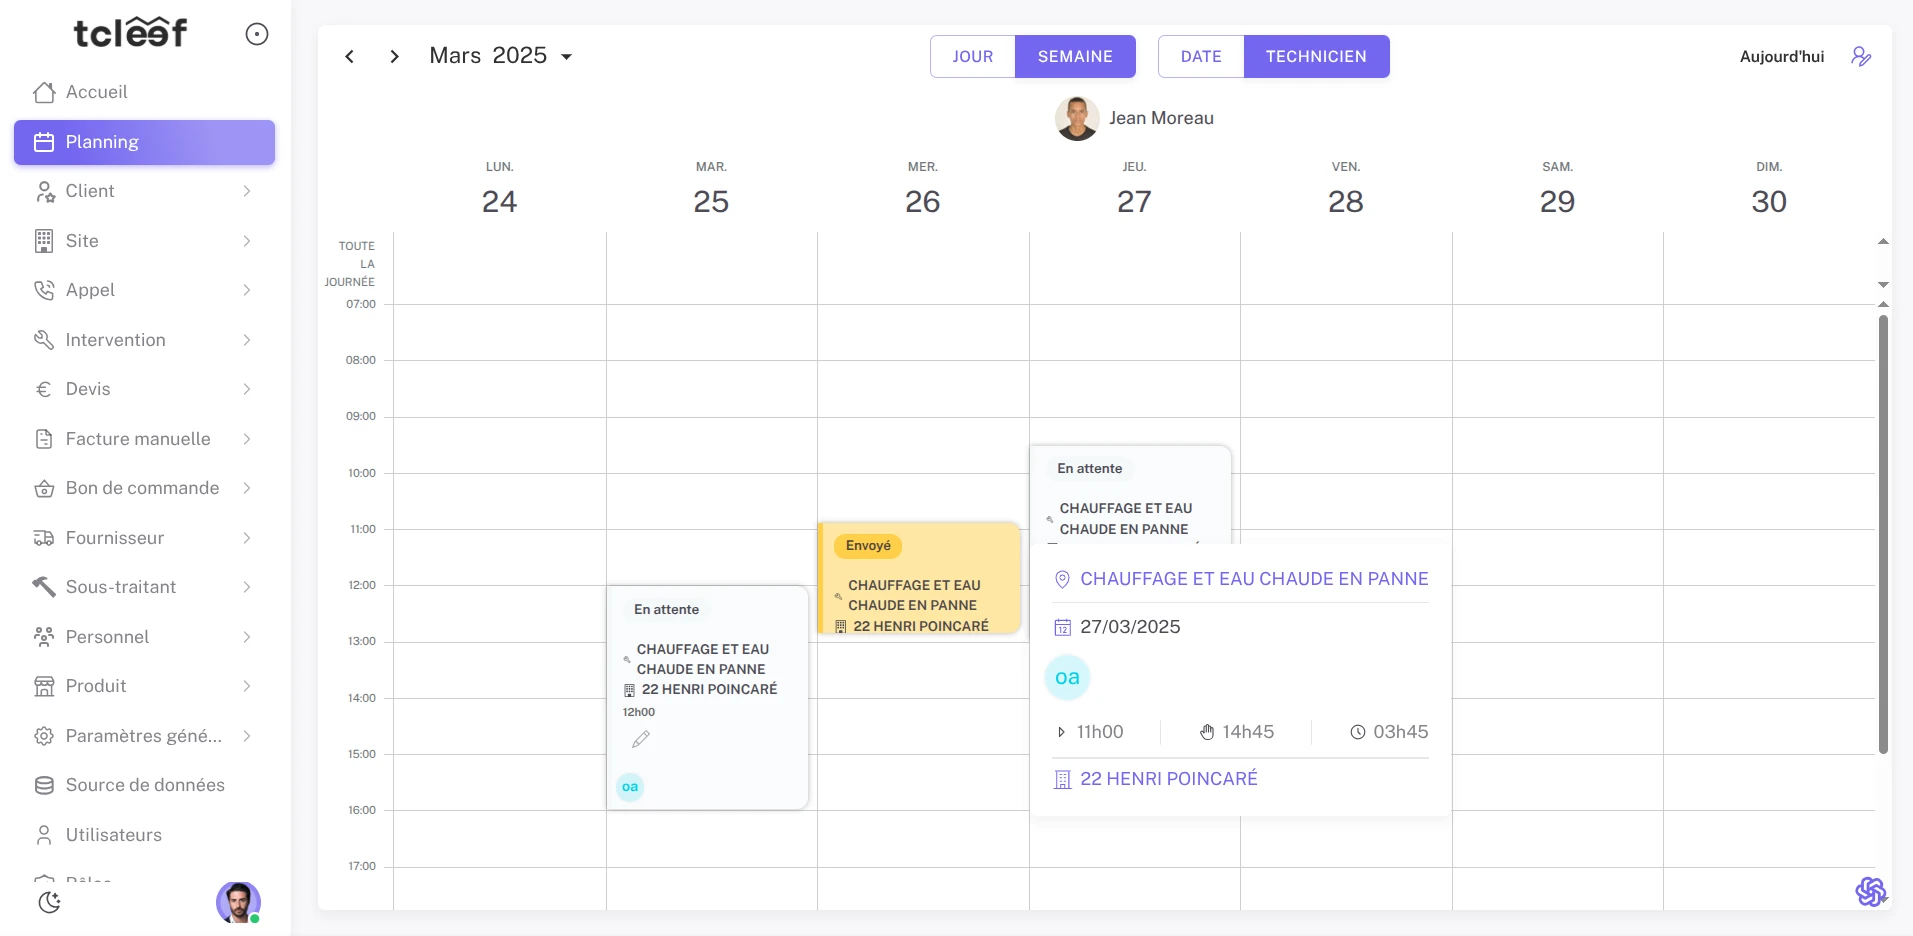1913x936 pixels.
Task: Expand the Devis submenu
Action: [246, 389]
